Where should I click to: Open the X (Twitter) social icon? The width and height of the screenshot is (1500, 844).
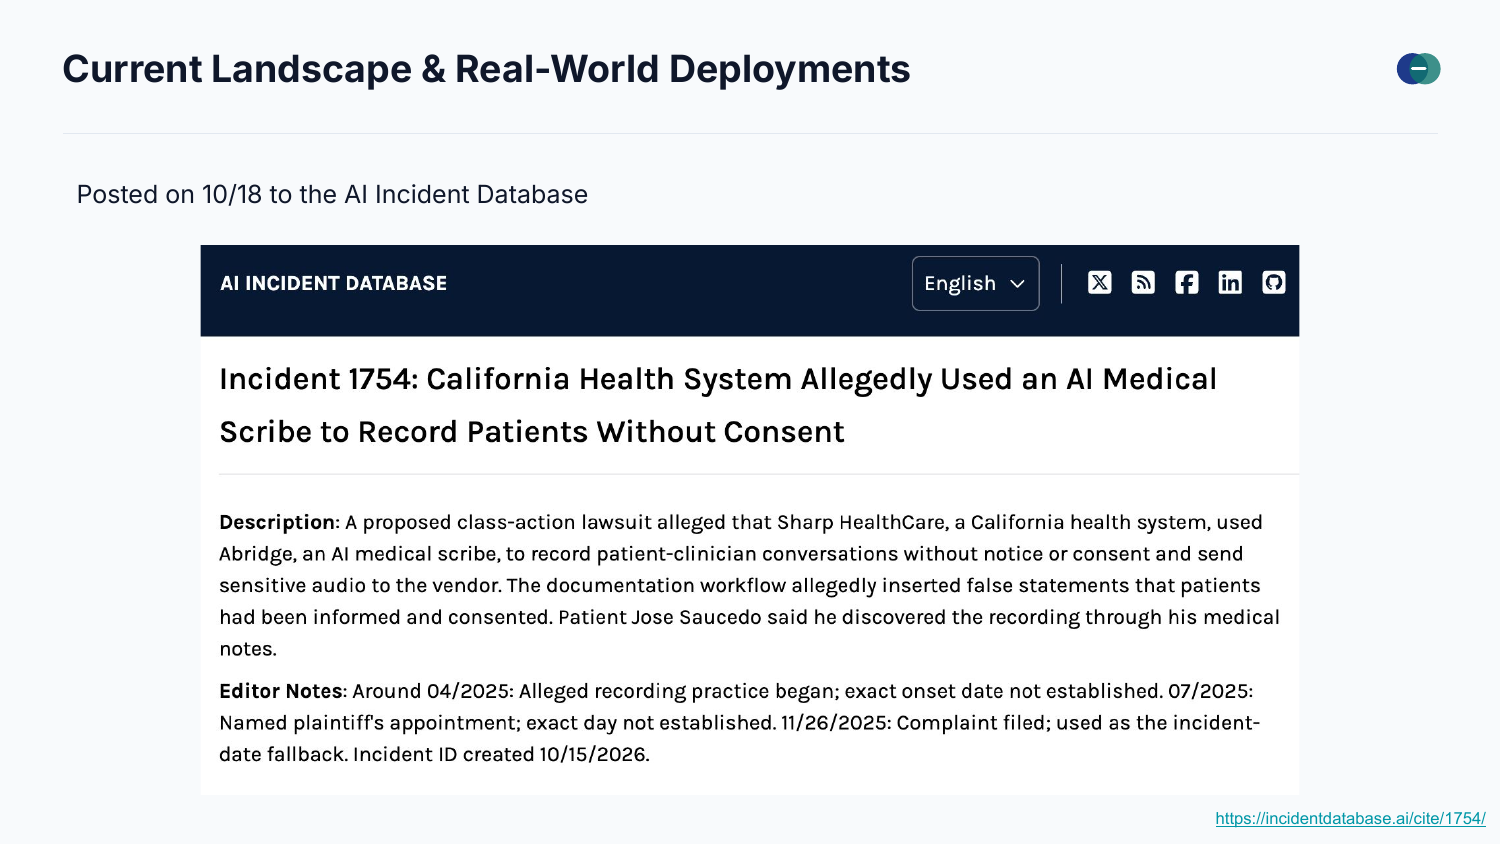click(x=1100, y=283)
